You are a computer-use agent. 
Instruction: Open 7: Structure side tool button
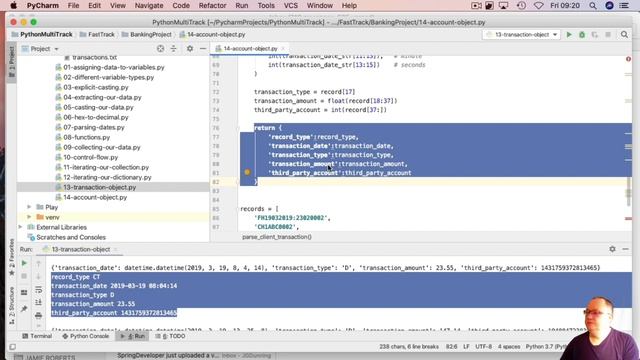[12, 306]
